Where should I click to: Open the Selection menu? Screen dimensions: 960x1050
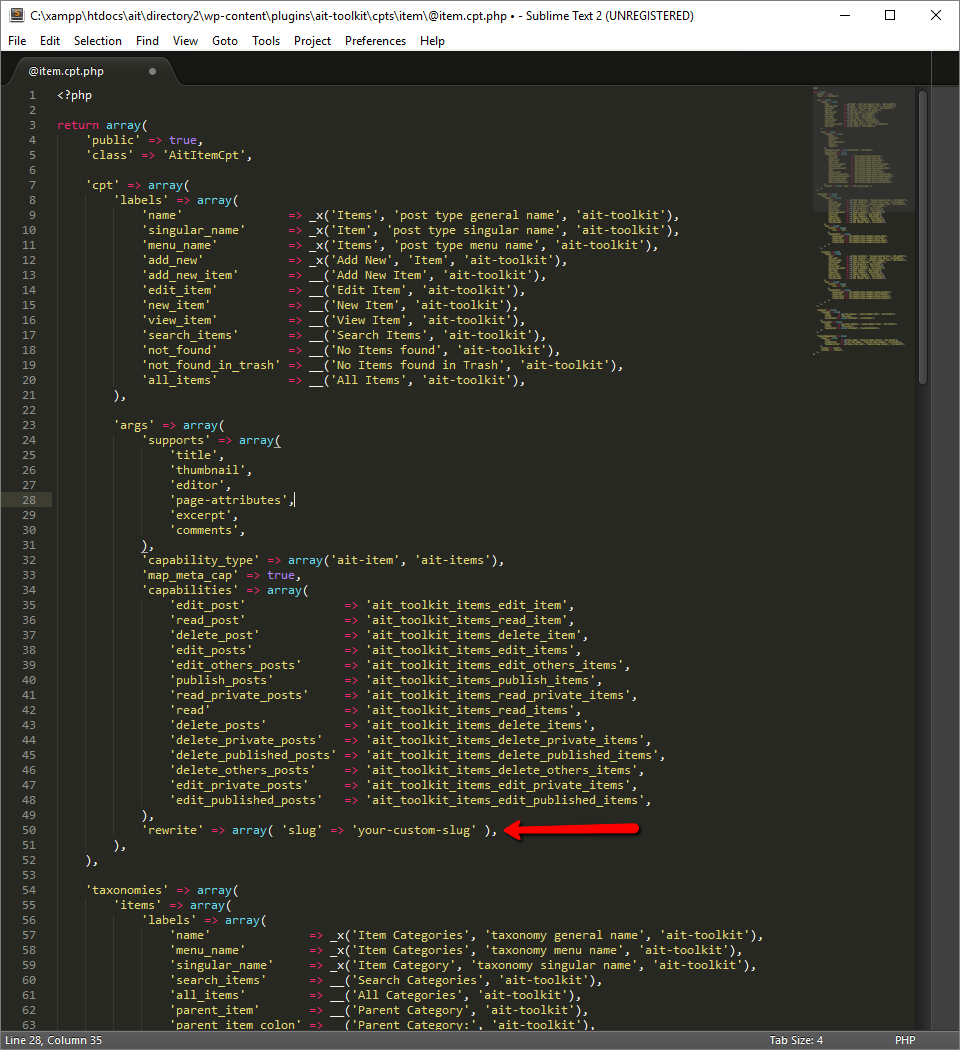(97, 41)
